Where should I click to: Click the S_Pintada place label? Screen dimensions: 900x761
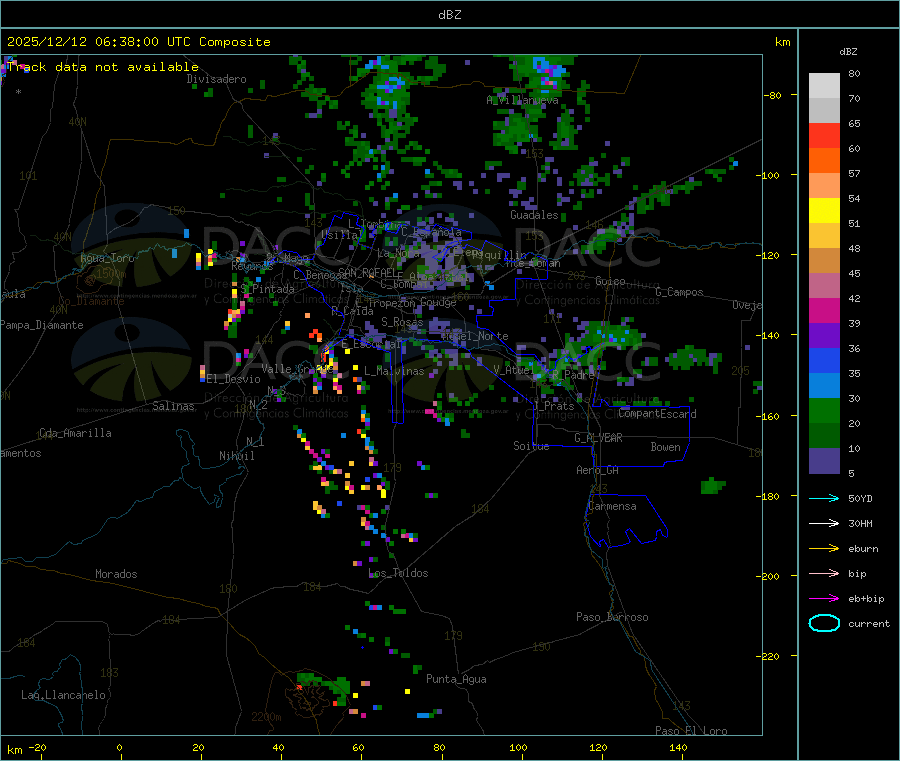tap(267, 289)
